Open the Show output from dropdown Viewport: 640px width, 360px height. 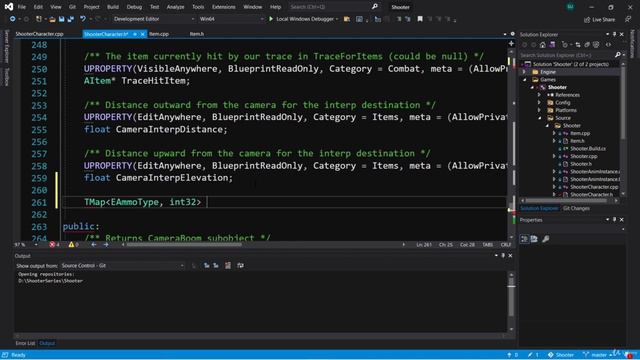[123, 265]
